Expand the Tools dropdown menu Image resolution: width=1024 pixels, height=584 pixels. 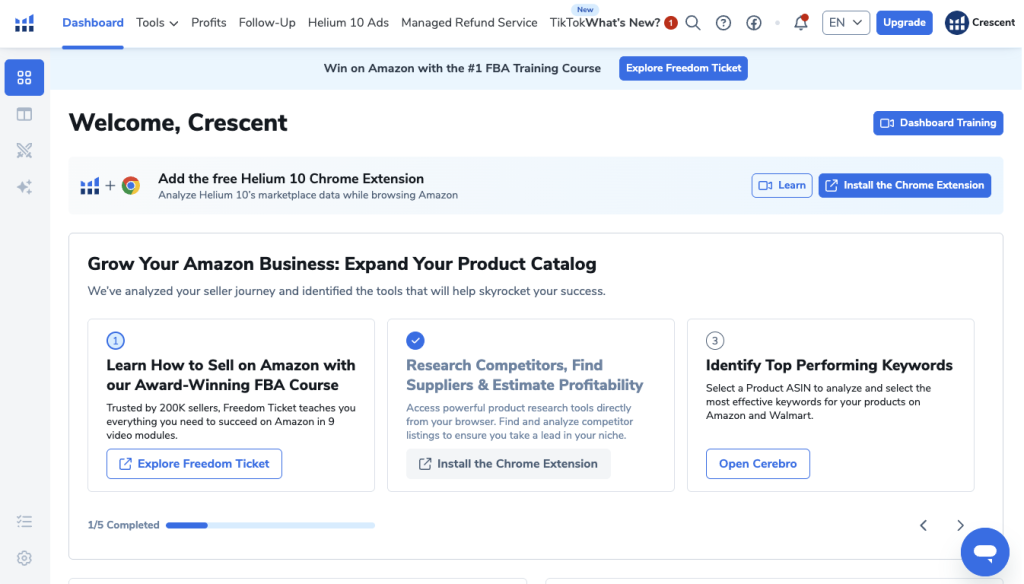tap(157, 23)
